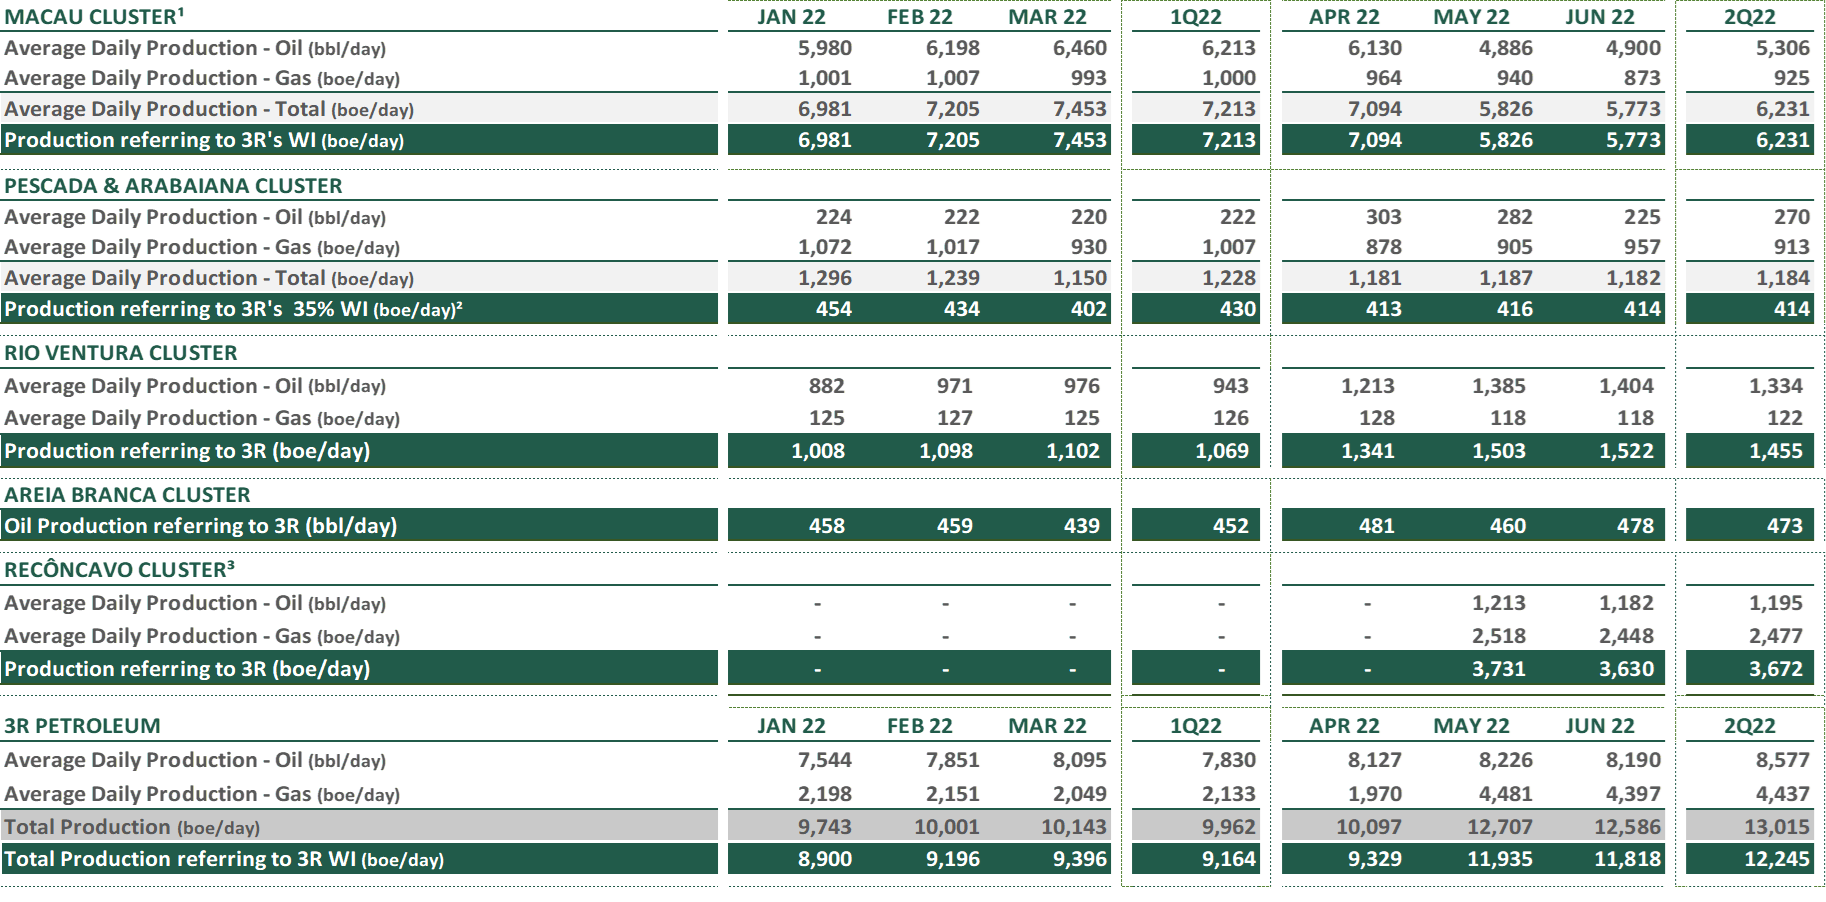The width and height of the screenshot is (1826, 902).
Task: Click the 1Q22 column header in top row
Action: 1196,17
